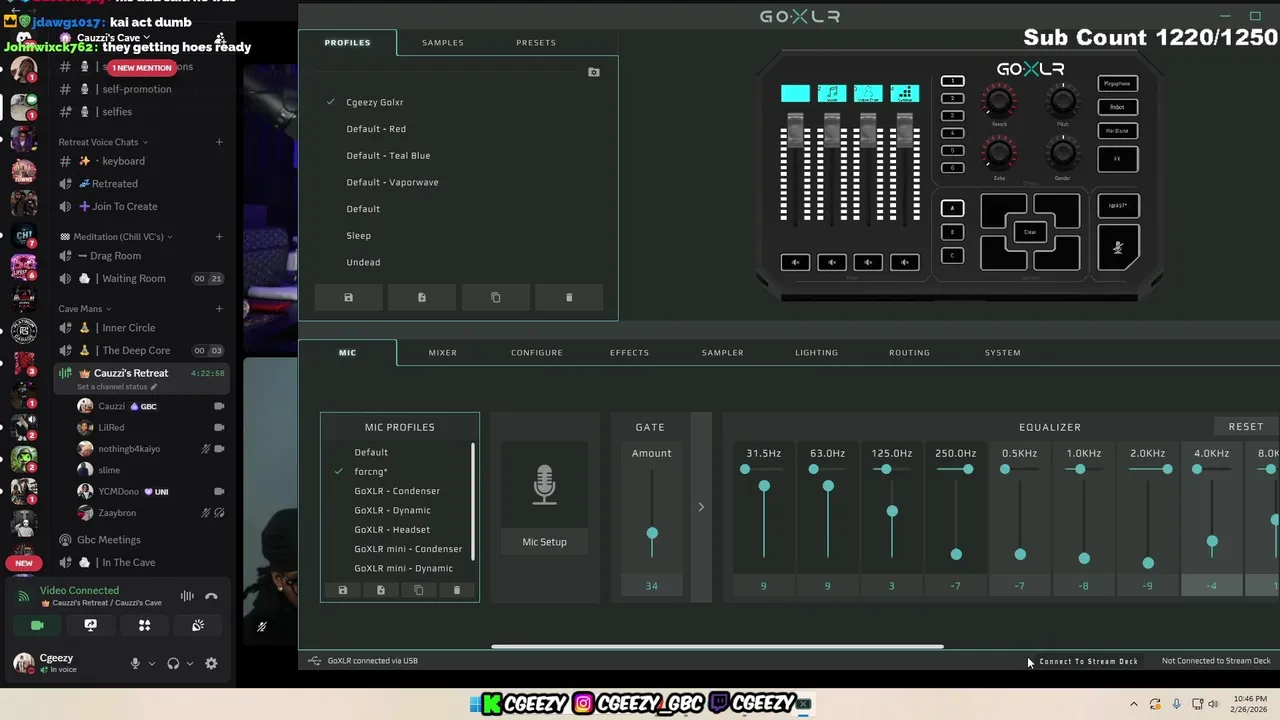Open the Discord microphone device dropdown arrow
This screenshot has width=1280, height=720.
point(152,663)
